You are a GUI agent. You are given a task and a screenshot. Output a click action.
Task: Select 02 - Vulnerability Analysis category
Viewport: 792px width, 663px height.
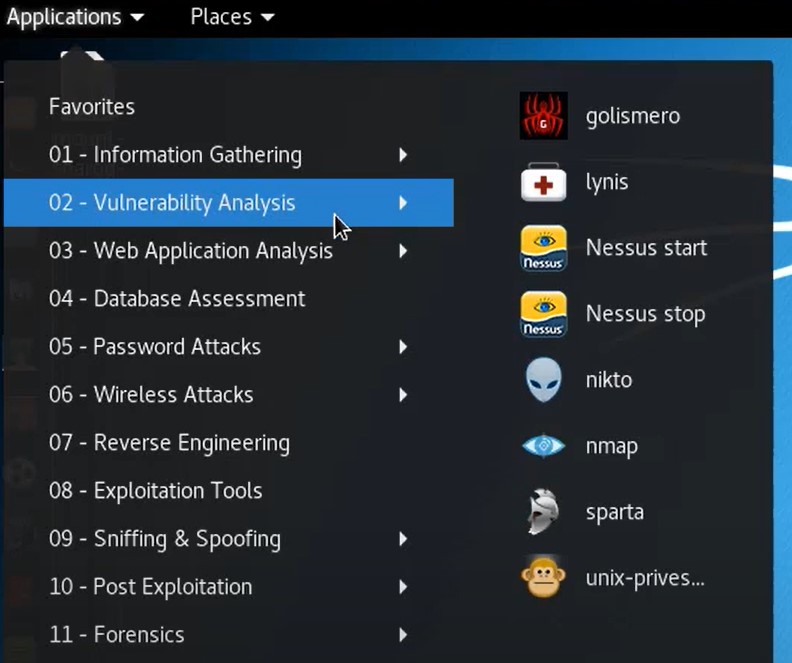tap(228, 202)
